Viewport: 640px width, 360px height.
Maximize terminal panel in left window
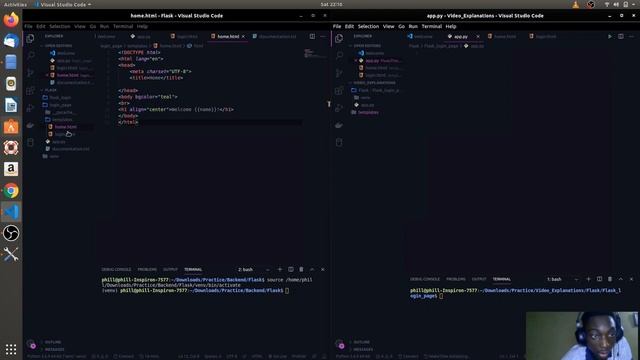coord(312,269)
